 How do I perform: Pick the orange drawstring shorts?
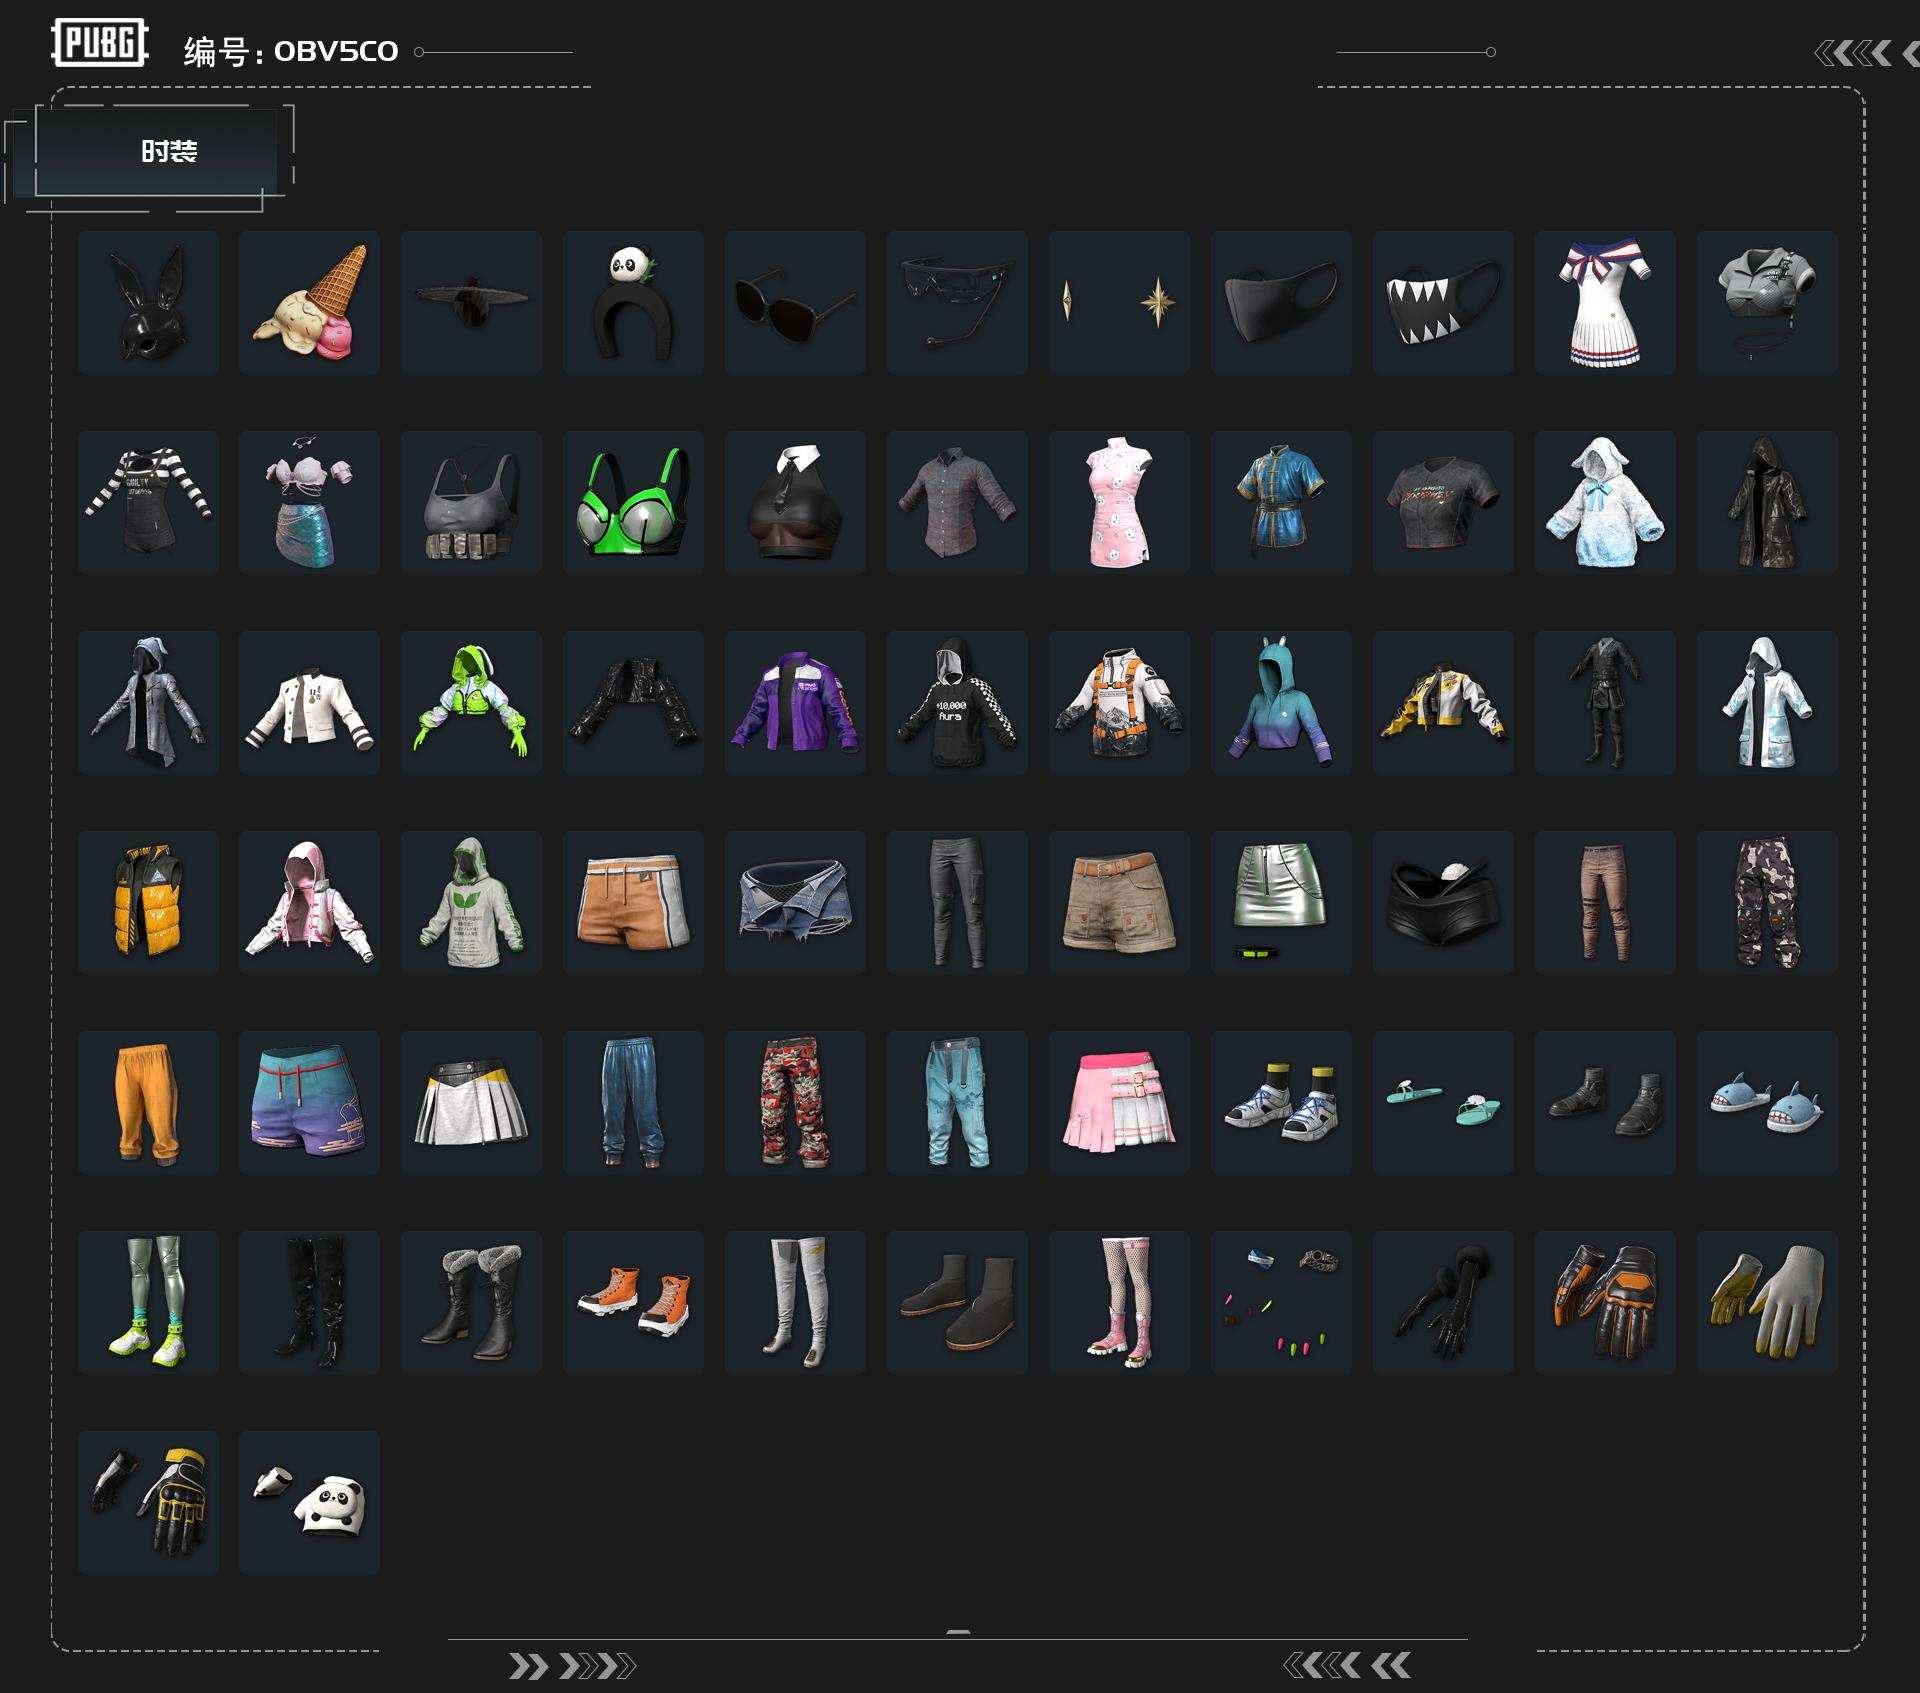pyautogui.click(x=633, y=902)
